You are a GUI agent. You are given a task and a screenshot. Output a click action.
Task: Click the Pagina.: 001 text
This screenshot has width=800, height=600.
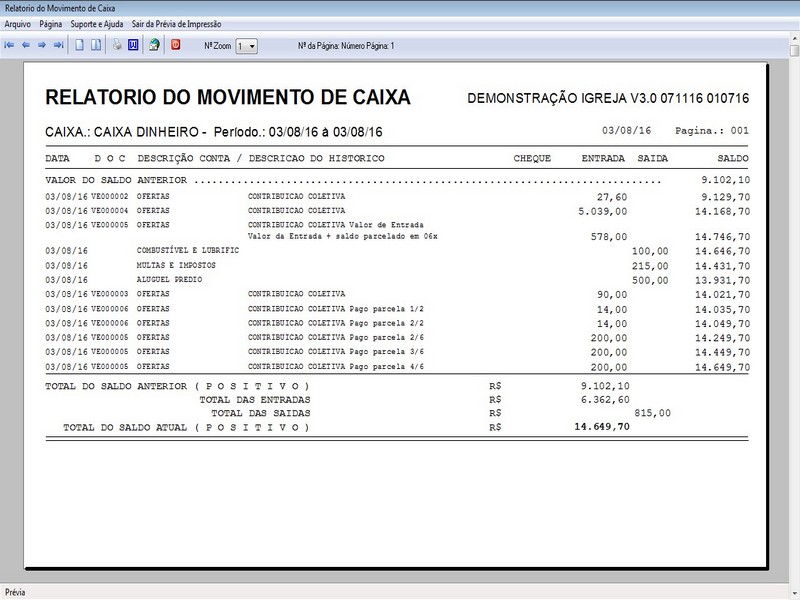click(712, 131)
